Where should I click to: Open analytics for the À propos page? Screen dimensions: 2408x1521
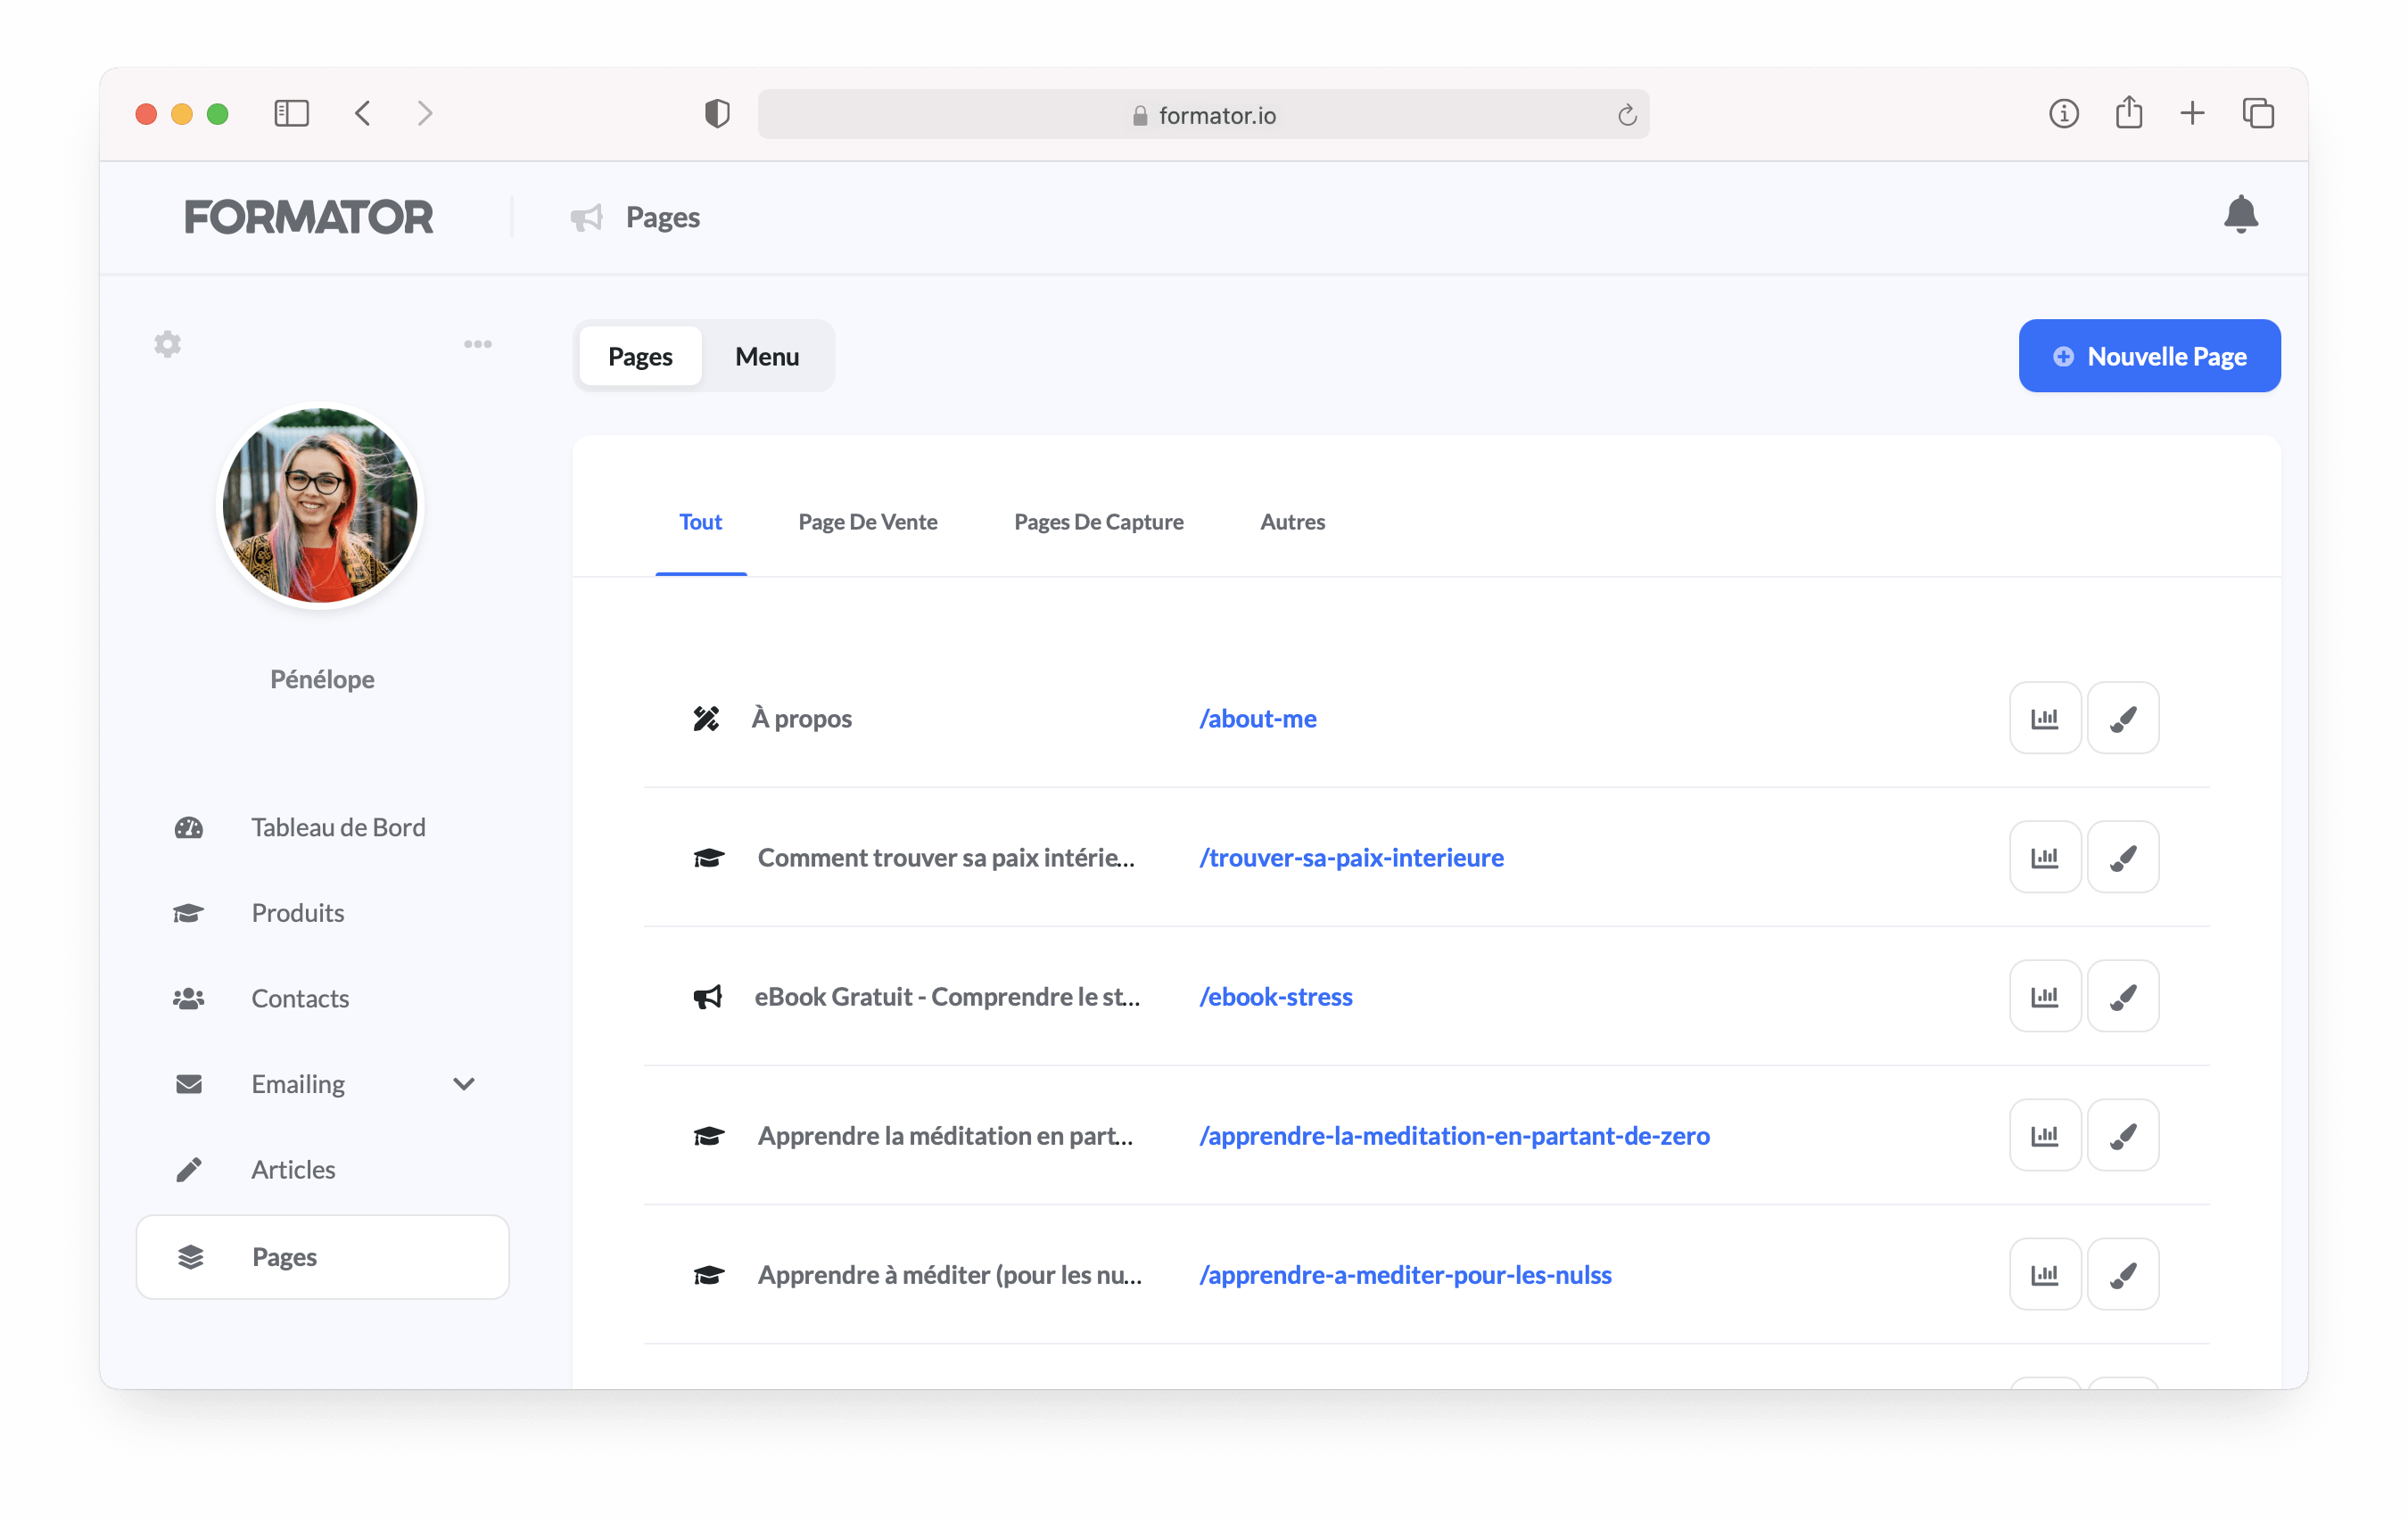2045,717
